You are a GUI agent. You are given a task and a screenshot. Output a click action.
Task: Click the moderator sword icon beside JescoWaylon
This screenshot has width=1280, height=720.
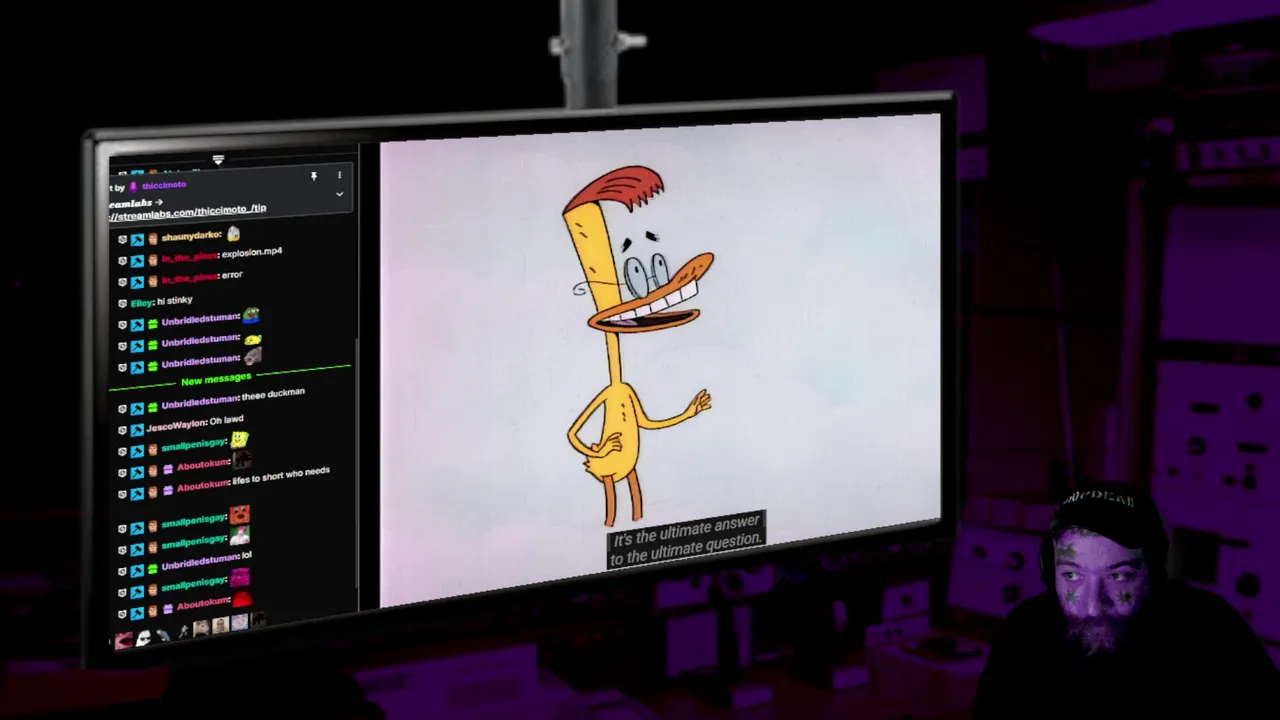137,429
